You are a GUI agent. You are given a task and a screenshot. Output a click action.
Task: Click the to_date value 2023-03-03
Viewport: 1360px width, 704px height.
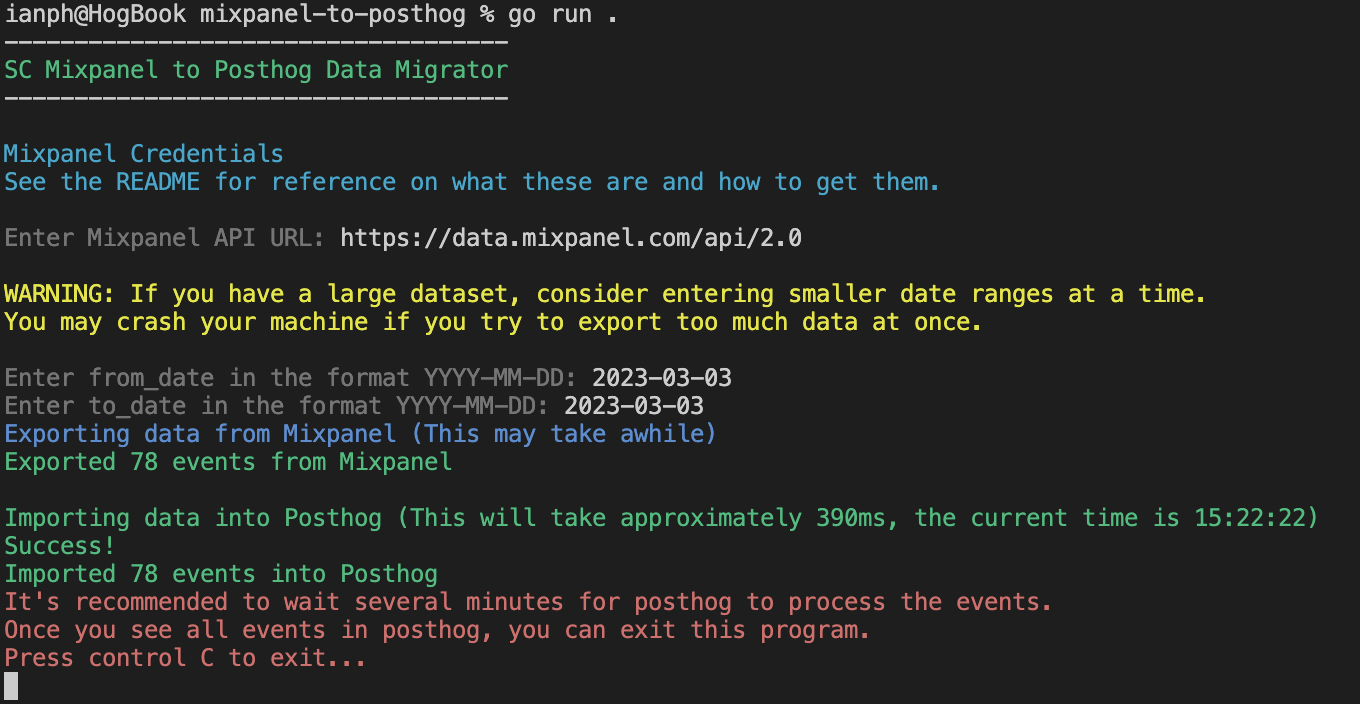point(633,406)
